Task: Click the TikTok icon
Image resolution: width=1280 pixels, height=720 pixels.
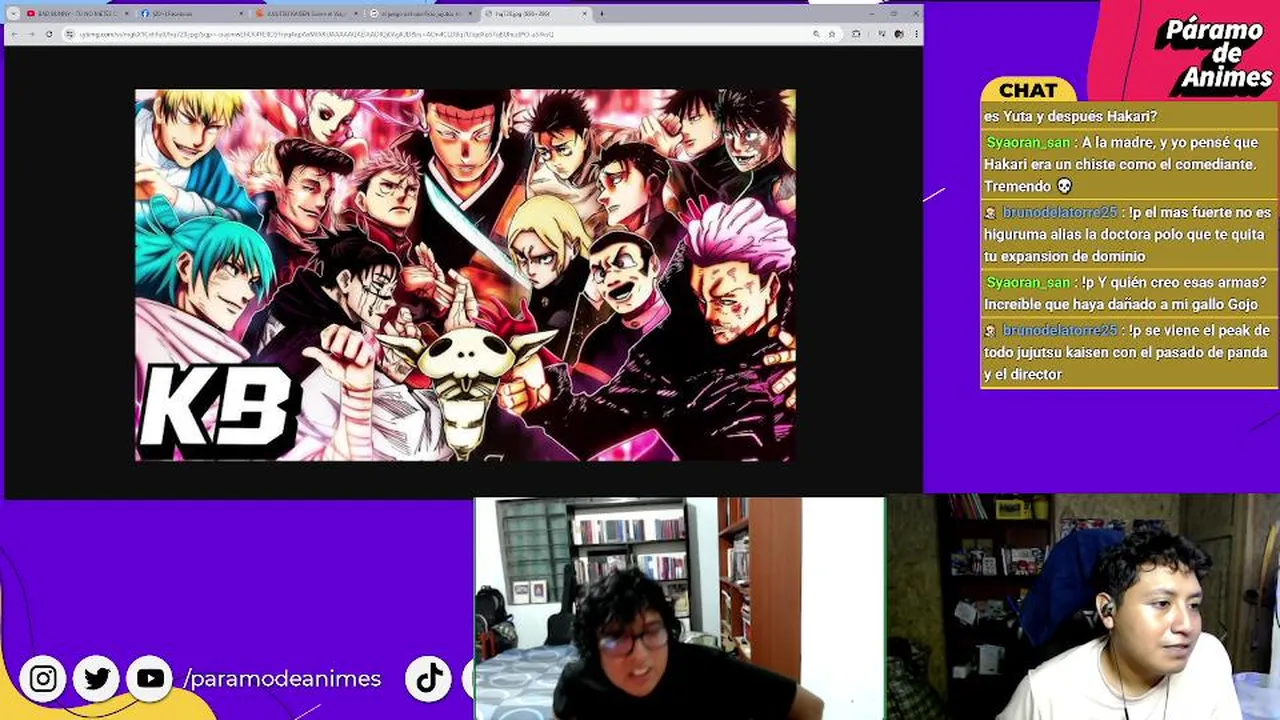Action: pos(429,679)
